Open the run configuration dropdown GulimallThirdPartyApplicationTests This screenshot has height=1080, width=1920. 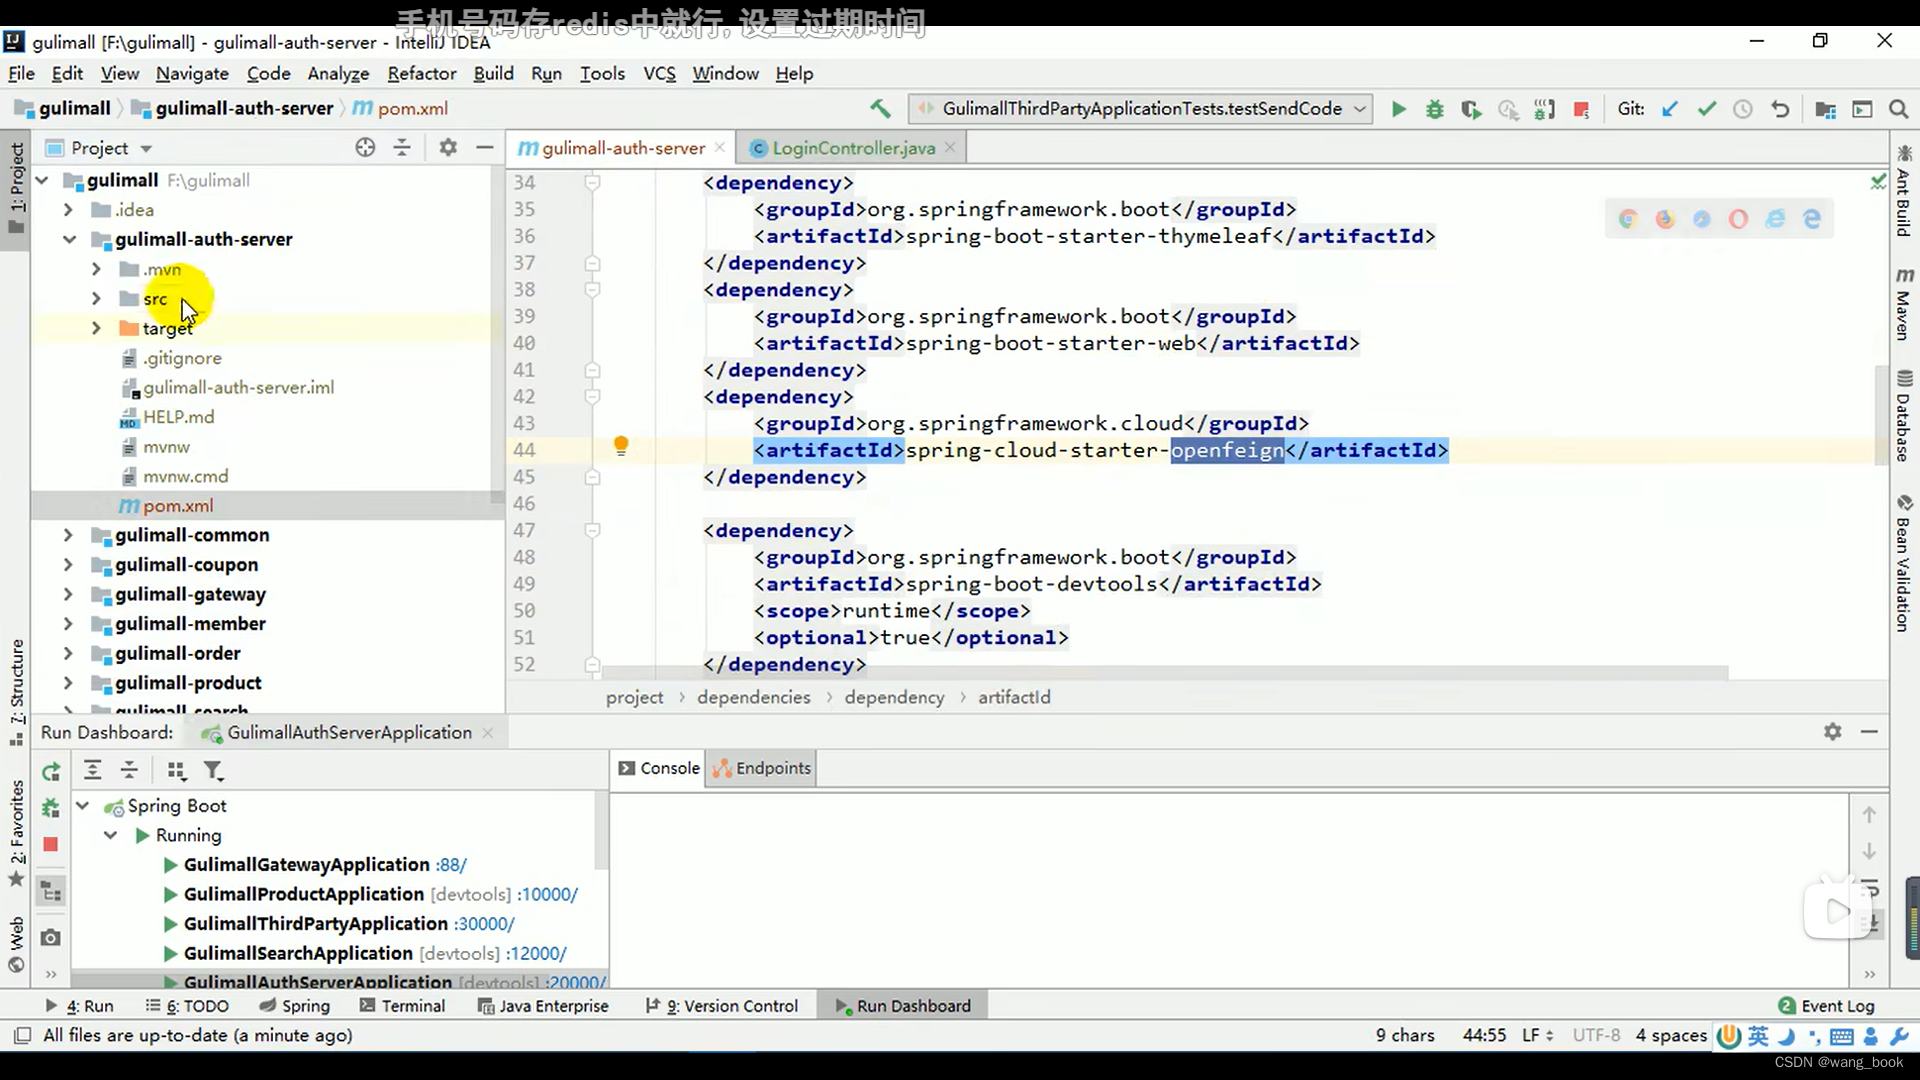pos(1140,109)
